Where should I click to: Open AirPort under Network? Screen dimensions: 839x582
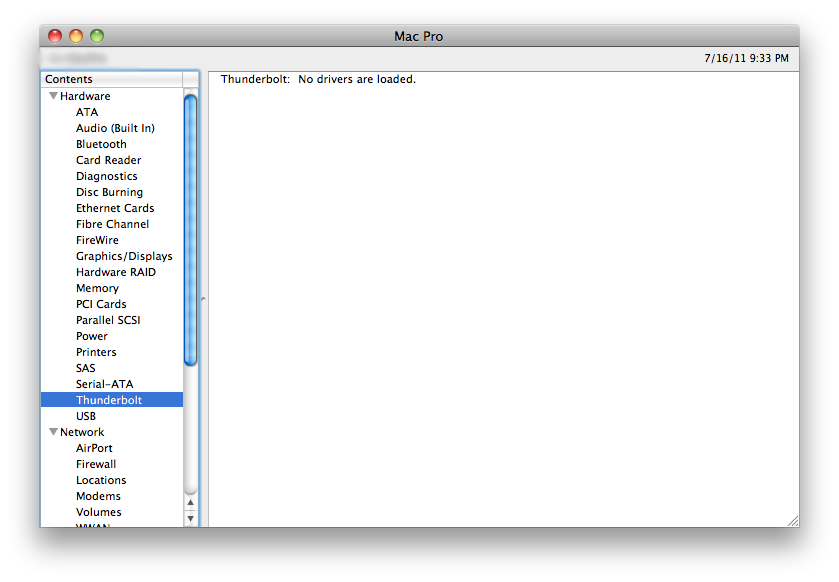click(x=94, y=448)
